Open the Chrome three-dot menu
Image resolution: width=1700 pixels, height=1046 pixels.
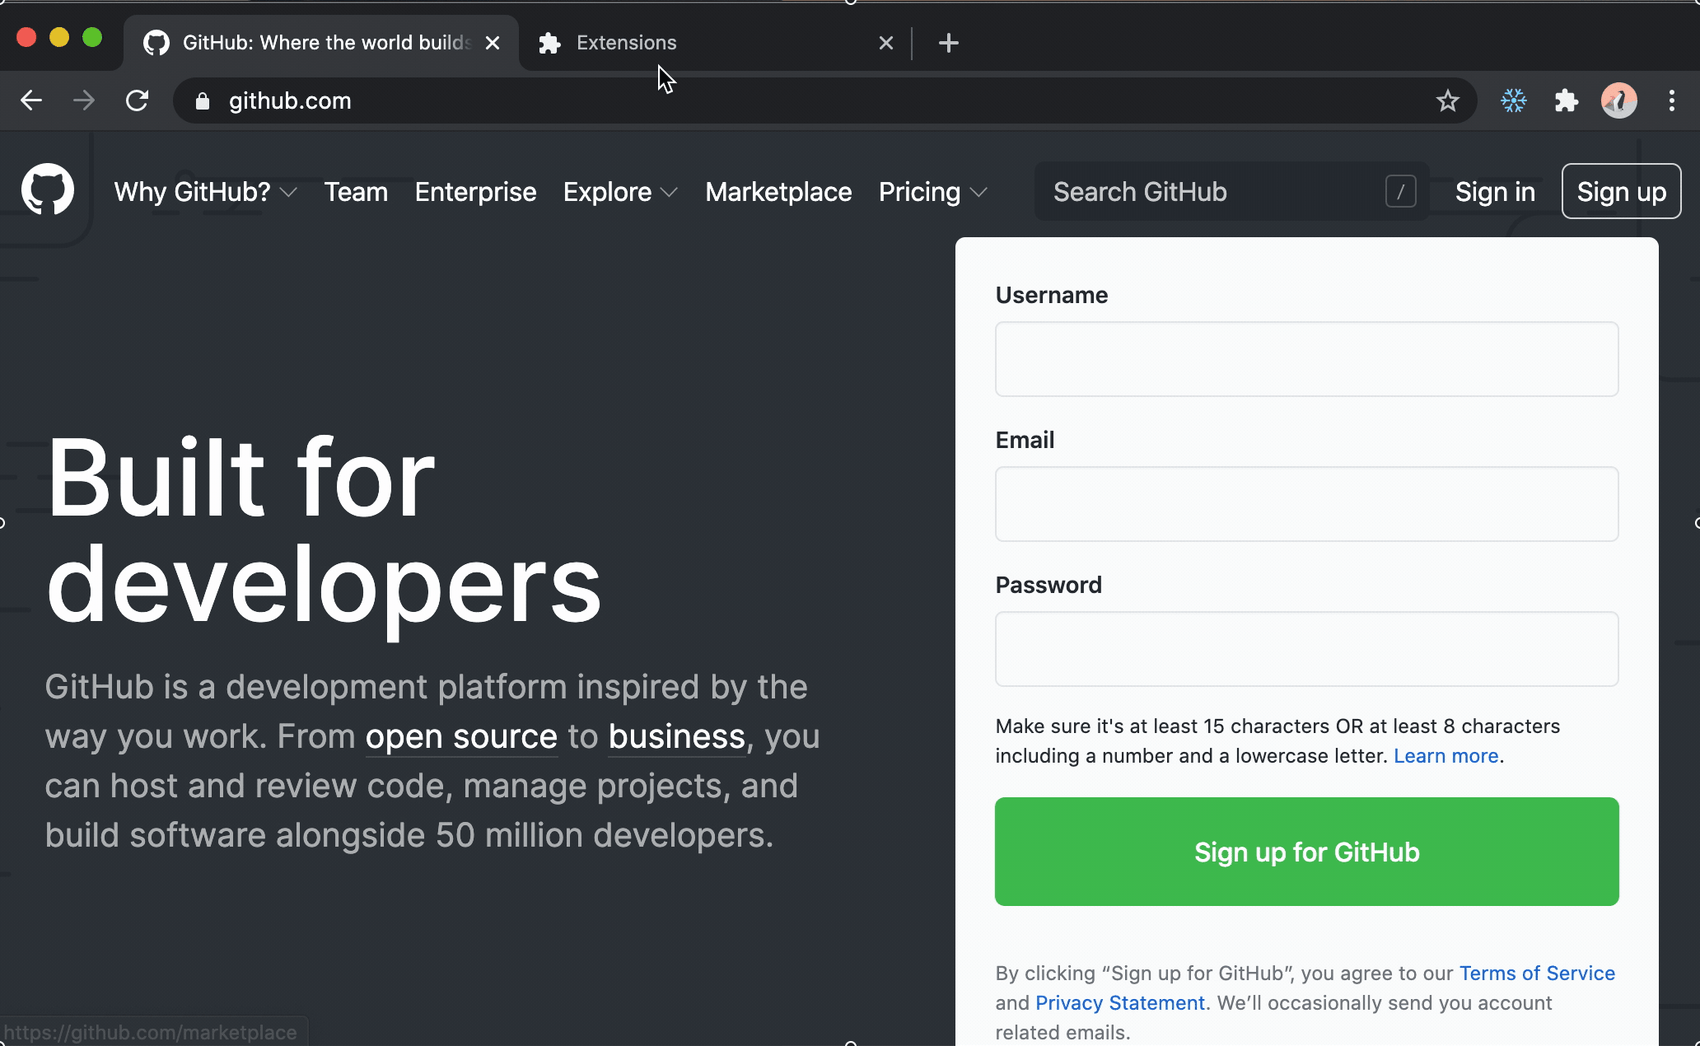(x=1672, y=100)
